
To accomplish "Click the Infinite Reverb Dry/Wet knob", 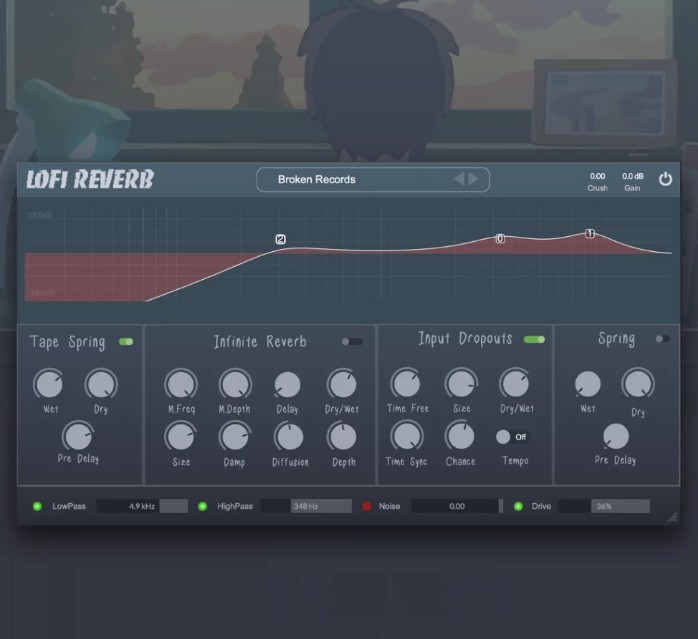I will 342,384.
